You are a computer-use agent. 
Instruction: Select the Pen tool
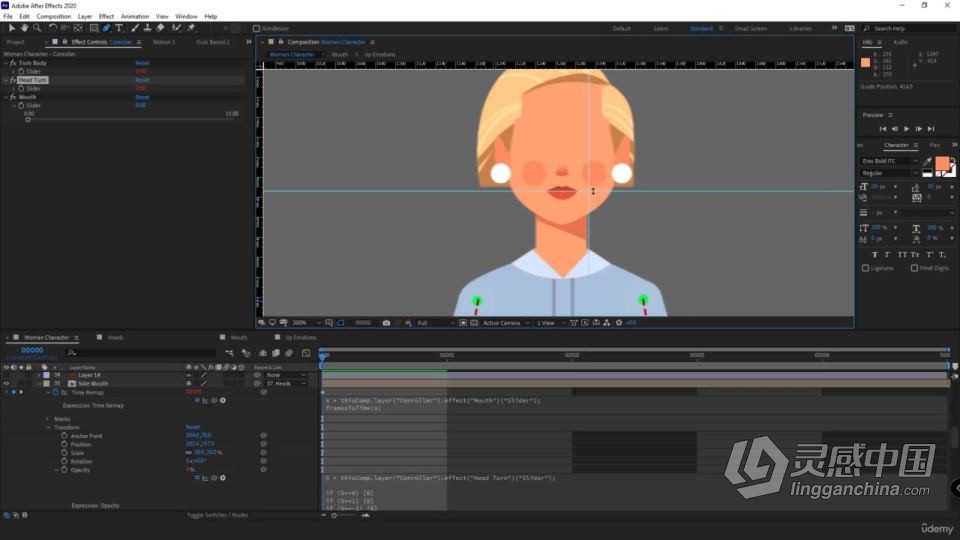click(x=107, y=28)
